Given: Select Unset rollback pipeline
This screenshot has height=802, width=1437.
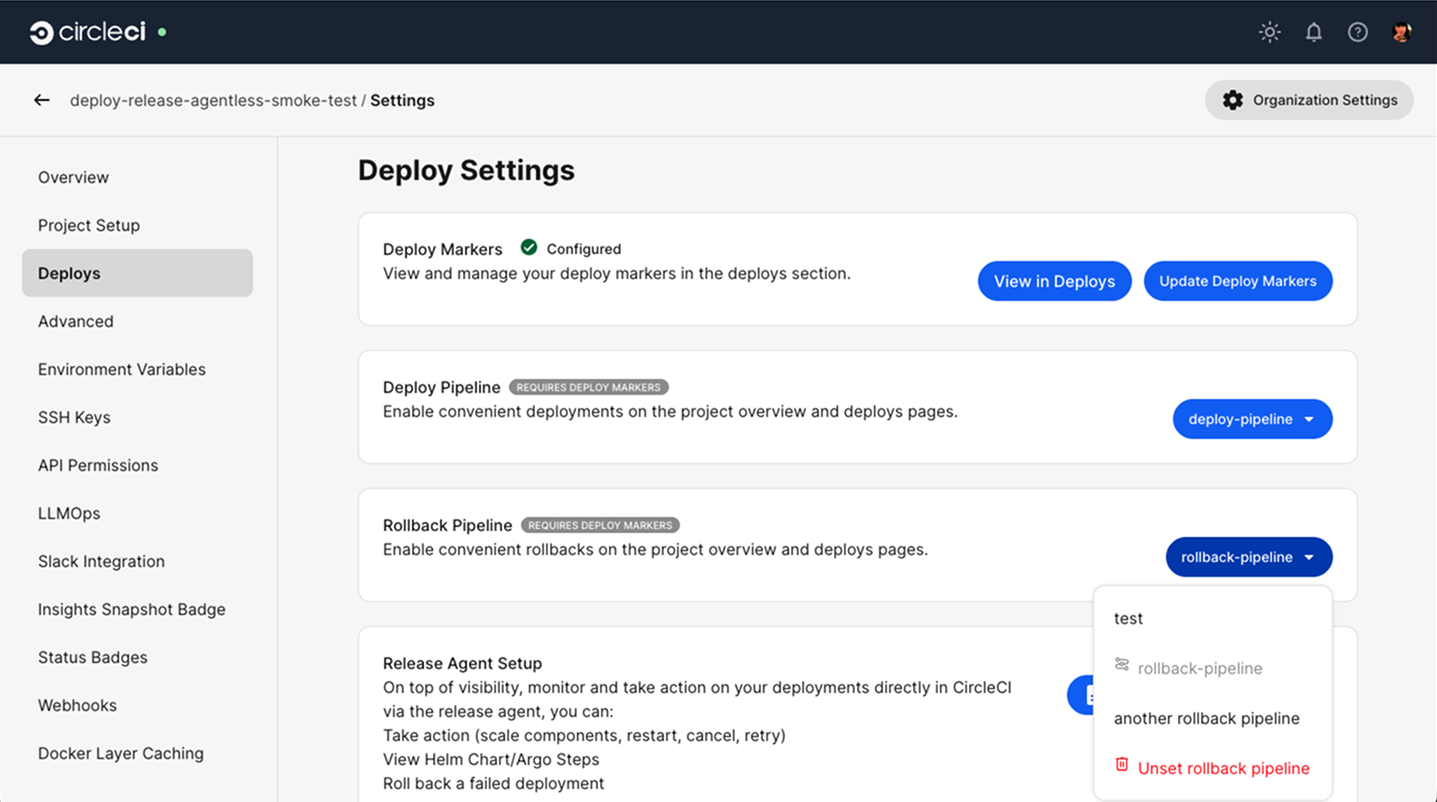Looking at the screenshot, I should (1224, 767).
